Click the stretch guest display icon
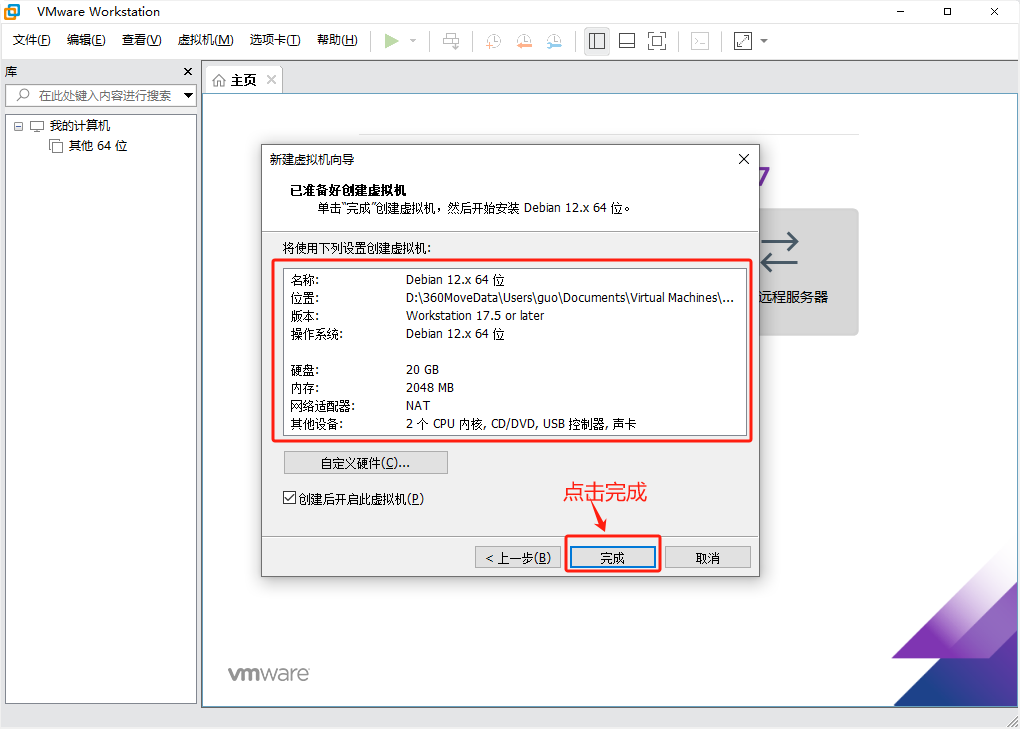The height and width of the screenshot is (729, 1020). [x=743, y=41]
